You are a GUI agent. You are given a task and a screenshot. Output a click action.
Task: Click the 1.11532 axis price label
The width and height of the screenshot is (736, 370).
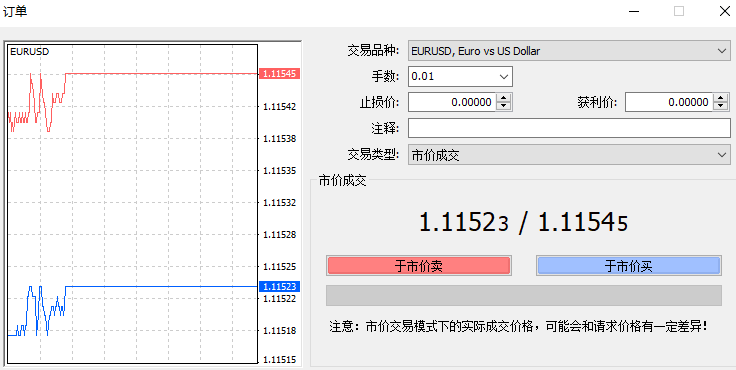280,202
